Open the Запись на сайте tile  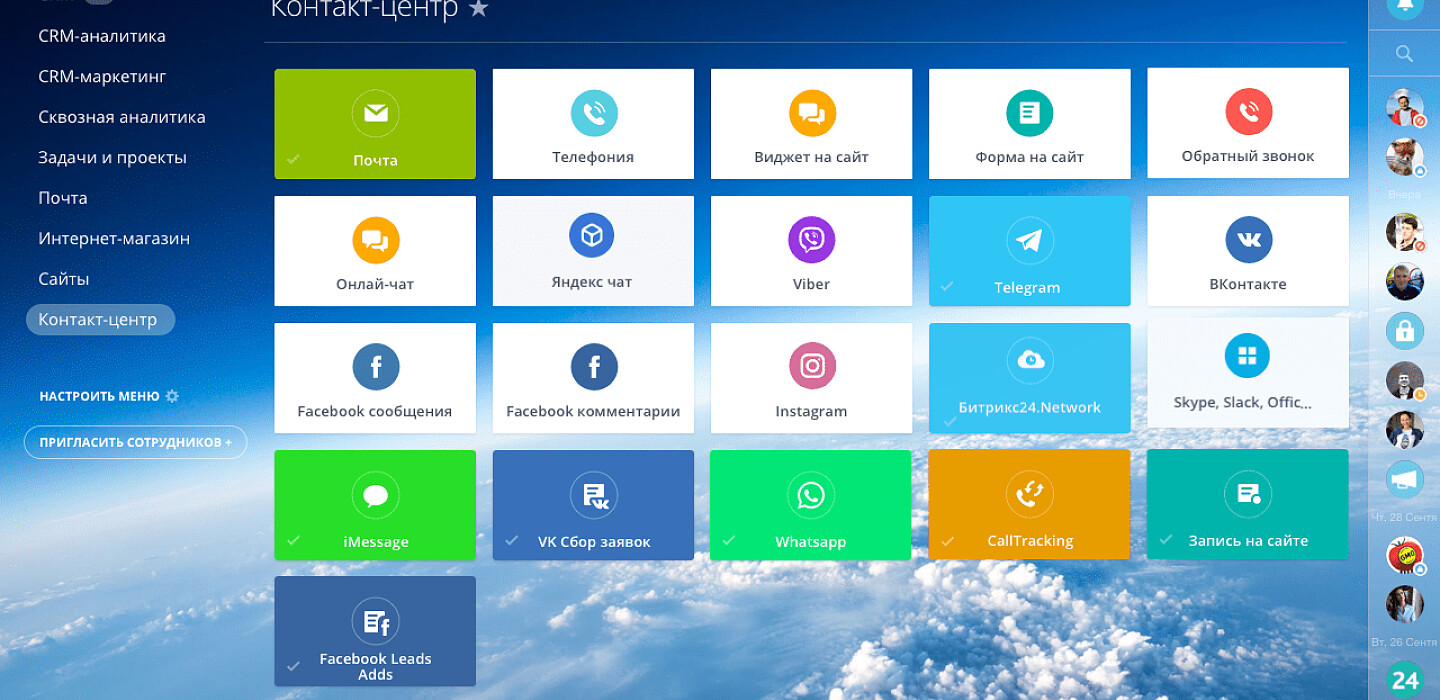[1247, 505]
